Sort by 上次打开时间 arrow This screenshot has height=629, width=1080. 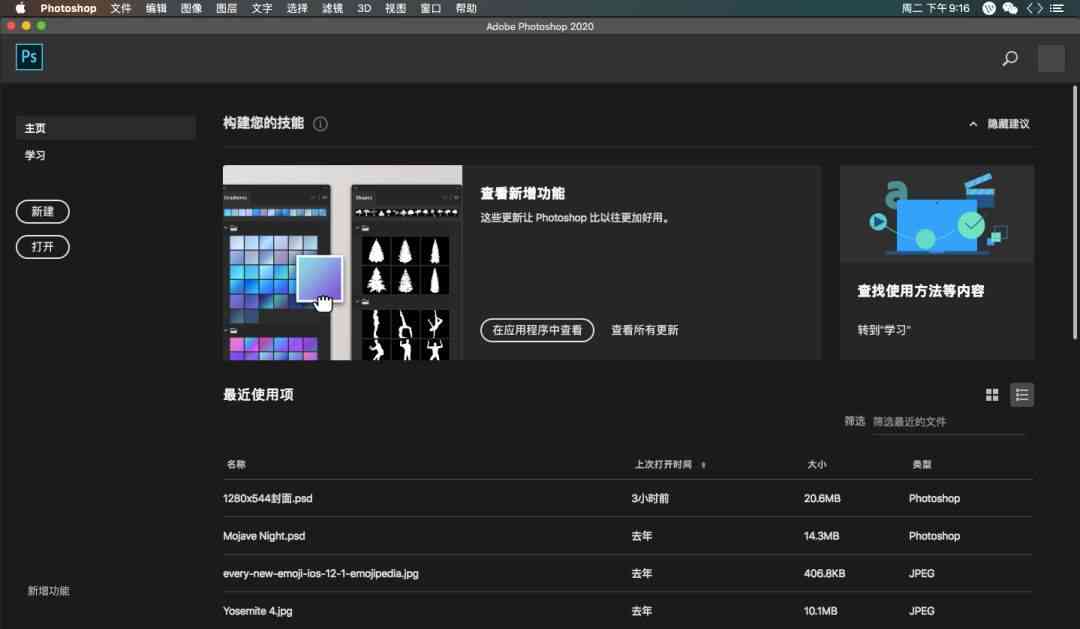coord(703,465)
